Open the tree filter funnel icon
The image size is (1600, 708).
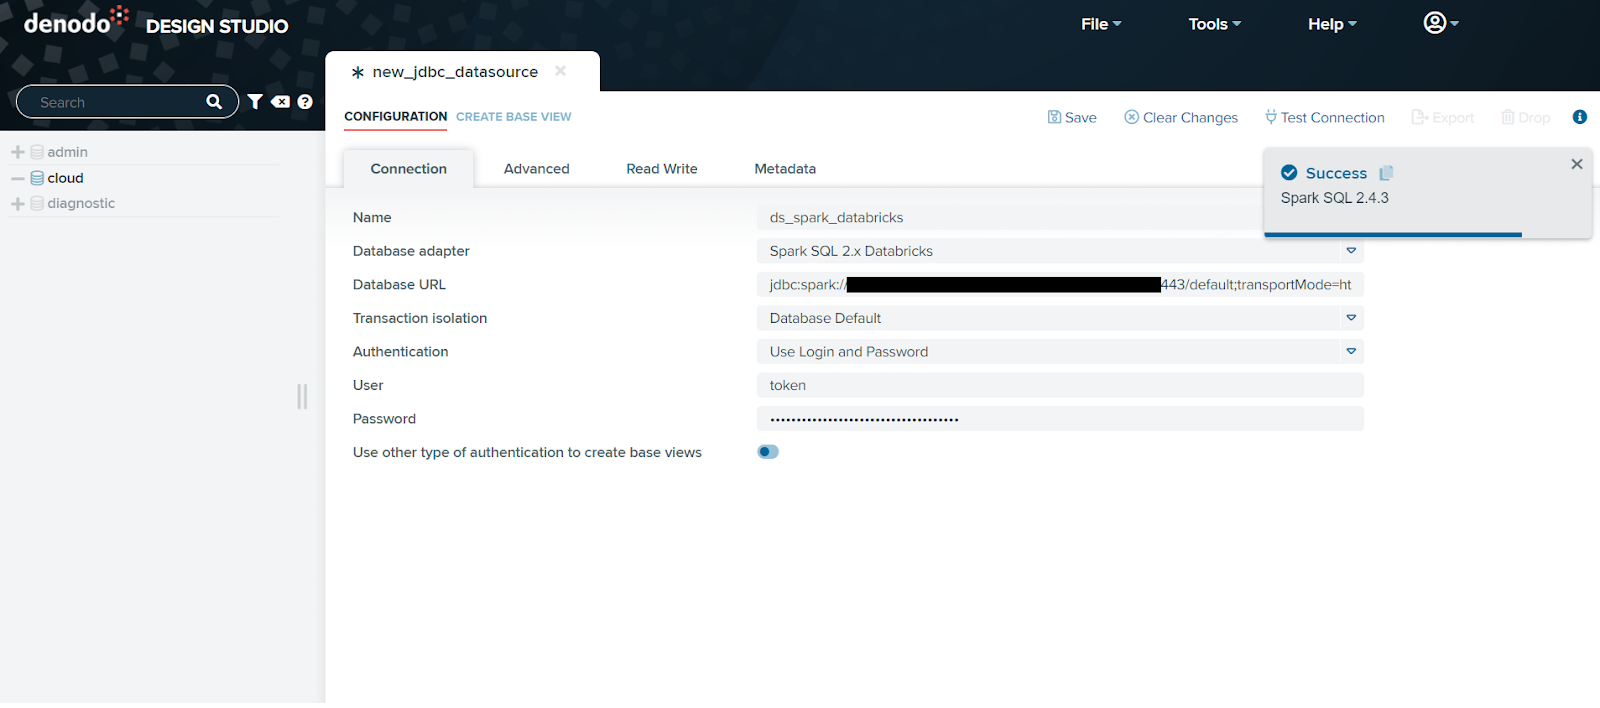(255, 102)
